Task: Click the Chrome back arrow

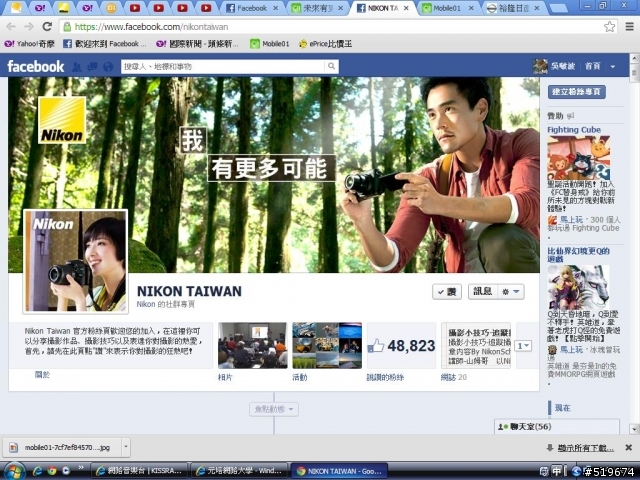Action: (11, 27)
